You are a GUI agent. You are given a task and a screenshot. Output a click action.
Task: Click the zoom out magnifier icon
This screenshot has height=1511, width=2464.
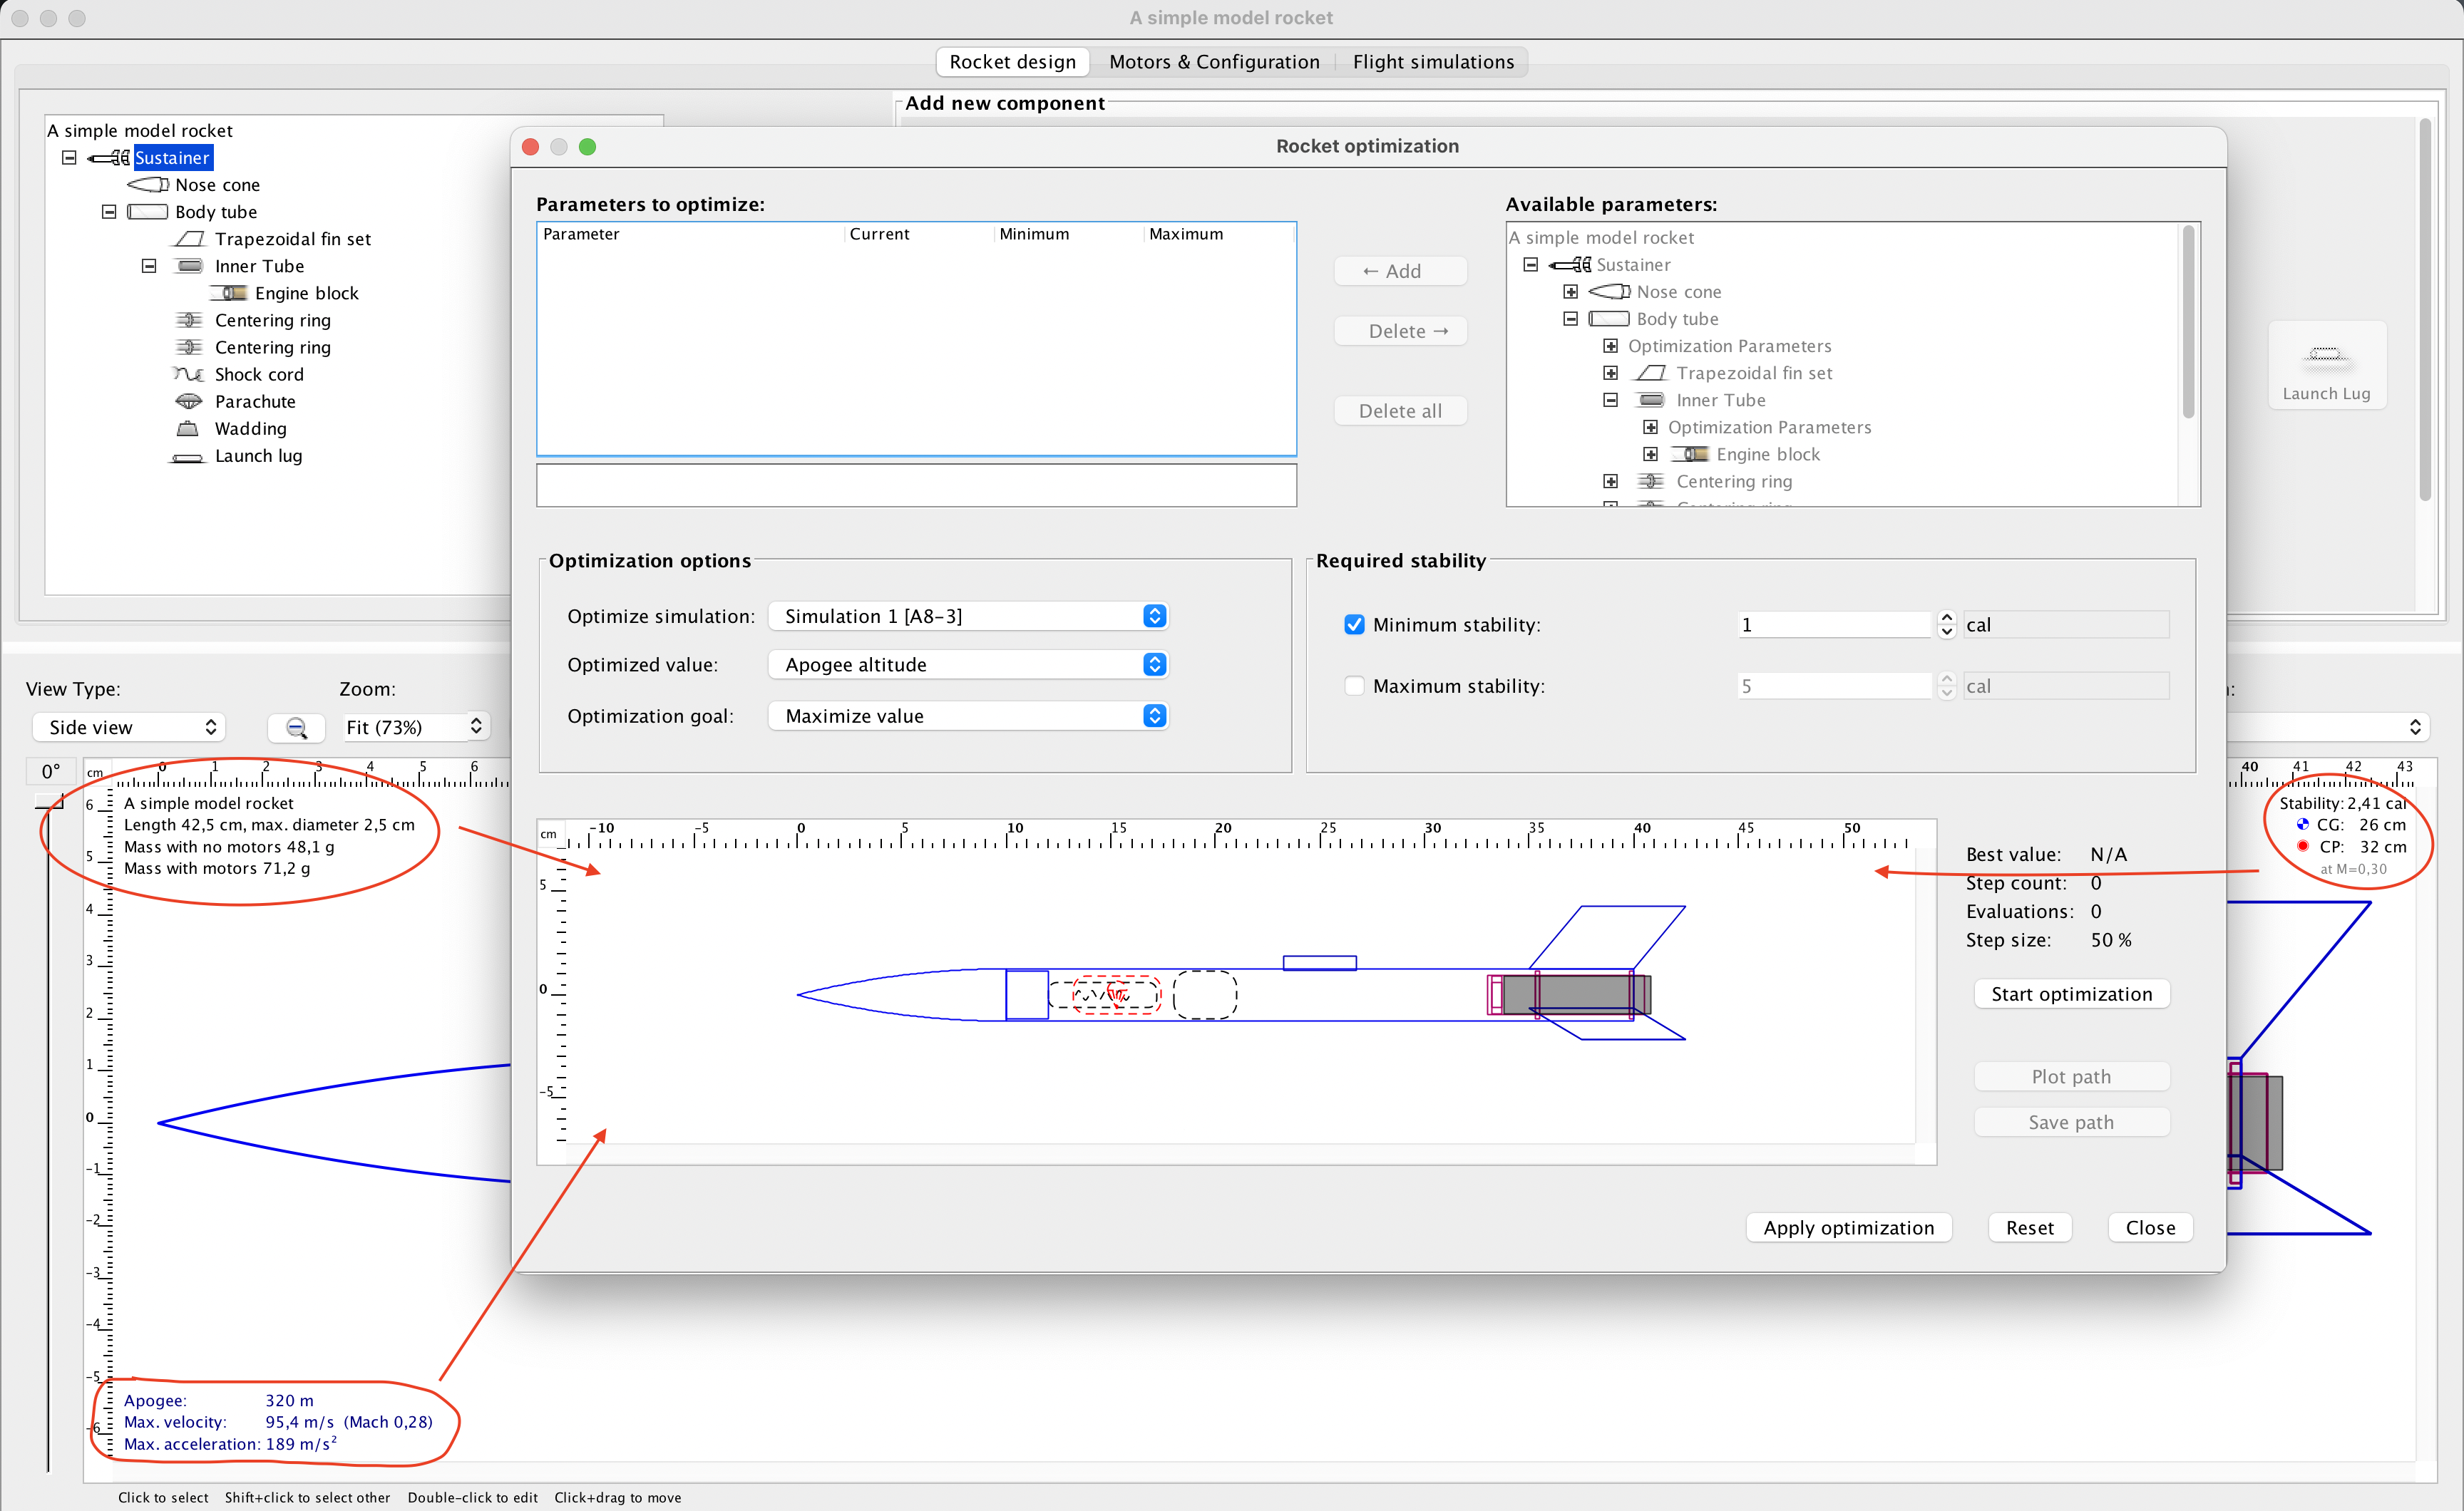point(296,728)
